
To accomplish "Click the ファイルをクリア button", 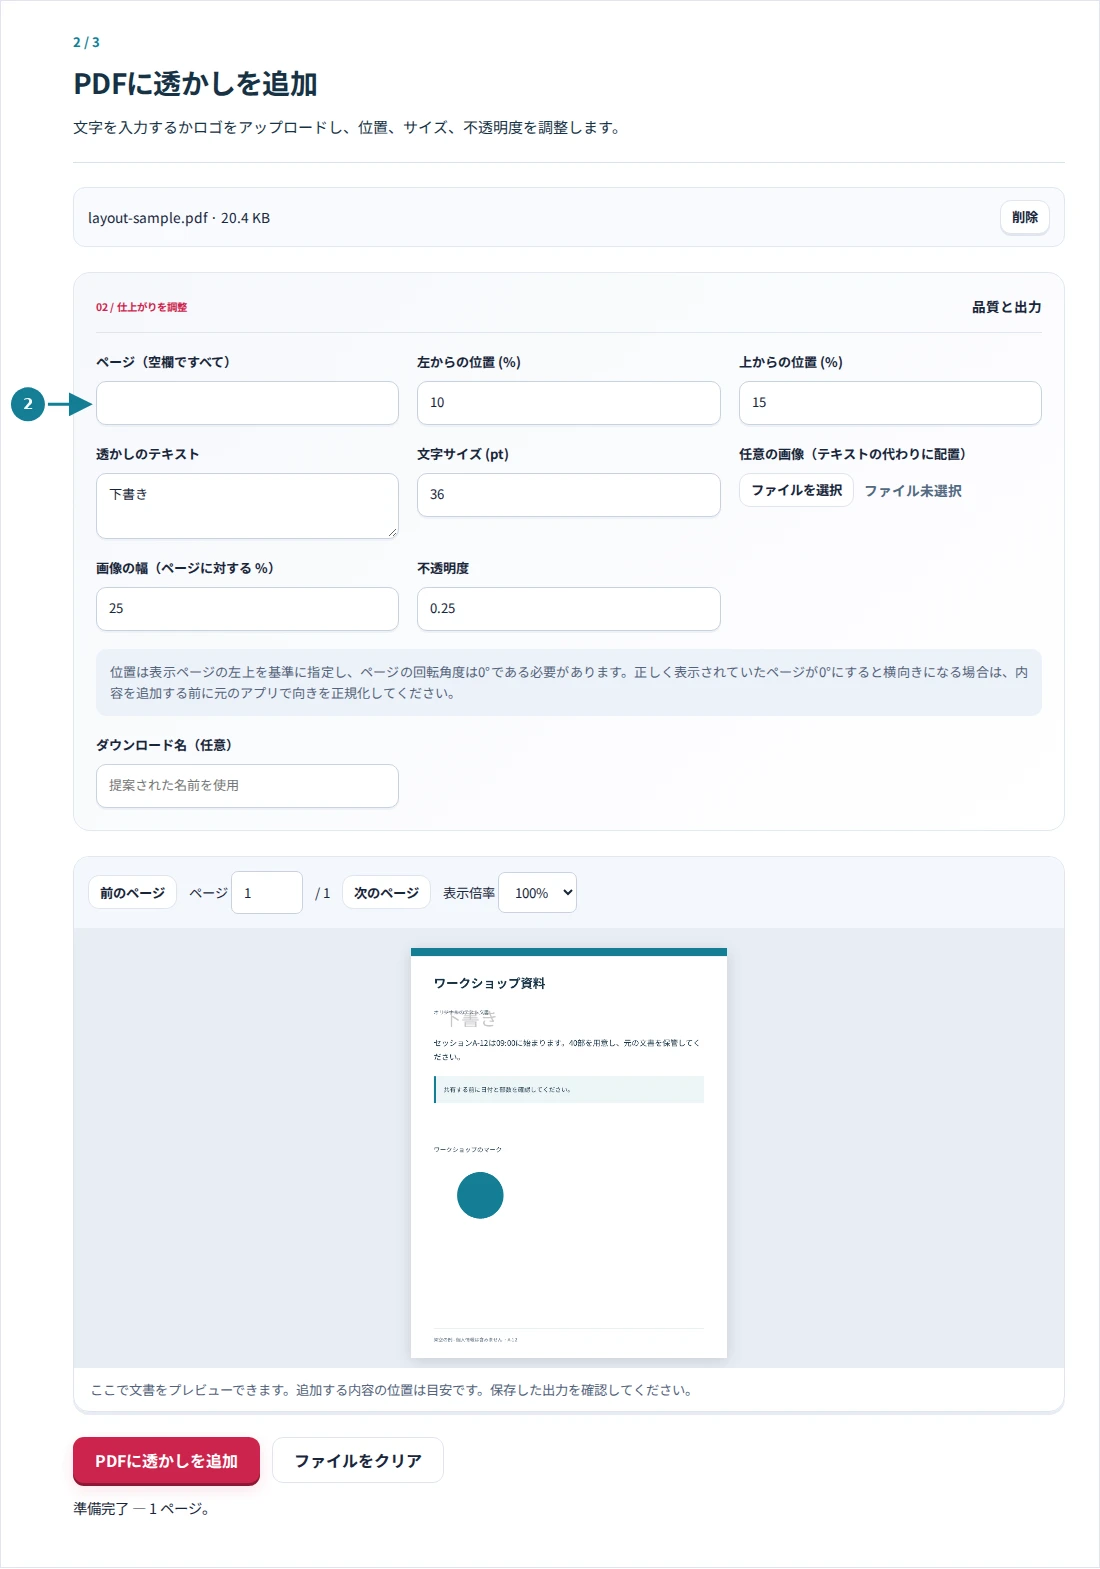I will (358, 1461).
